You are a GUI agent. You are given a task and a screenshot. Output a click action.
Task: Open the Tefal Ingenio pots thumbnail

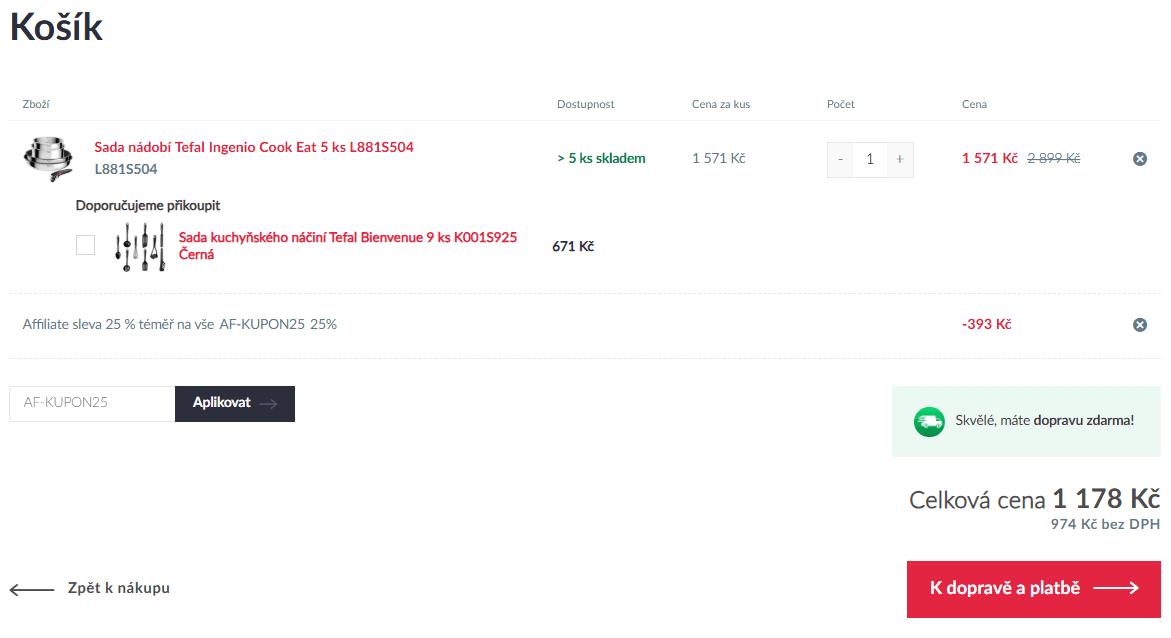tap(49, 158)
